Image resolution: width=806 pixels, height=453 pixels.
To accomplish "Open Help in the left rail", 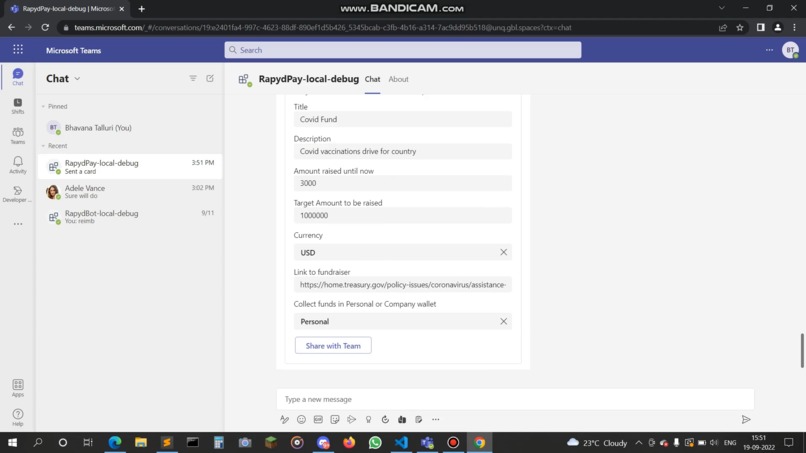I will point(17,417).
